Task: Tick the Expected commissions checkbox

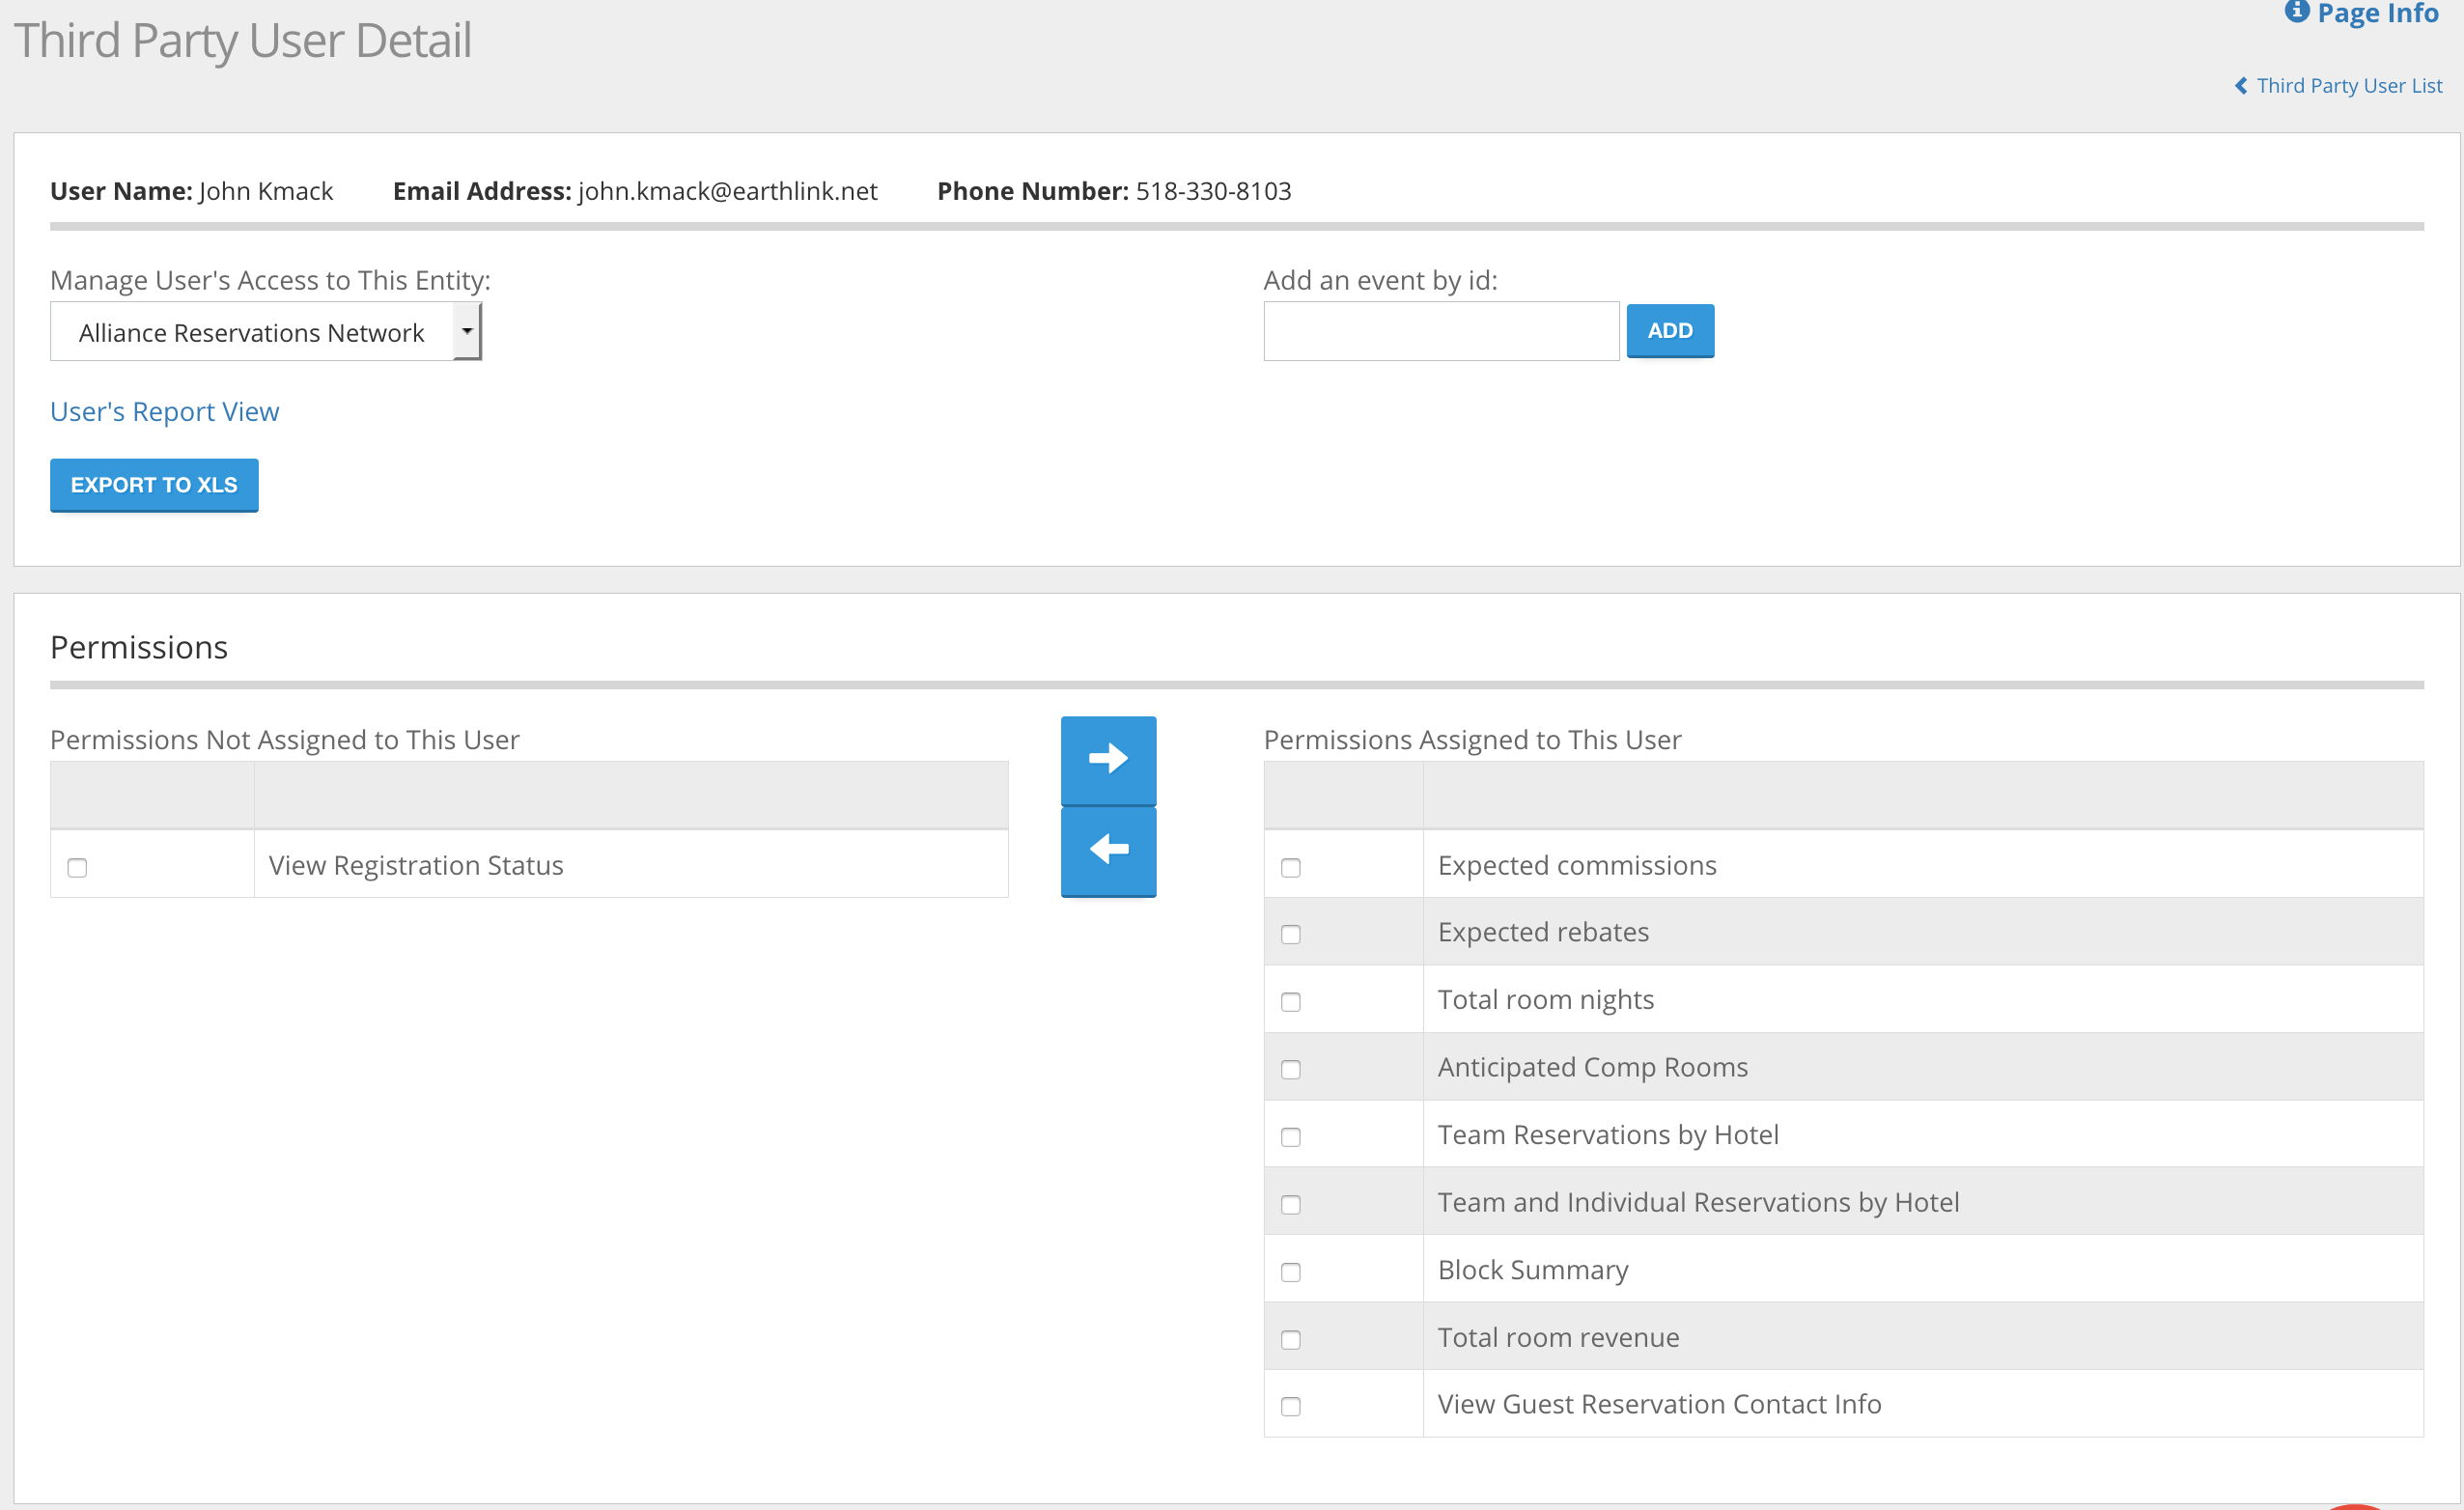Action: (1290, 867)
